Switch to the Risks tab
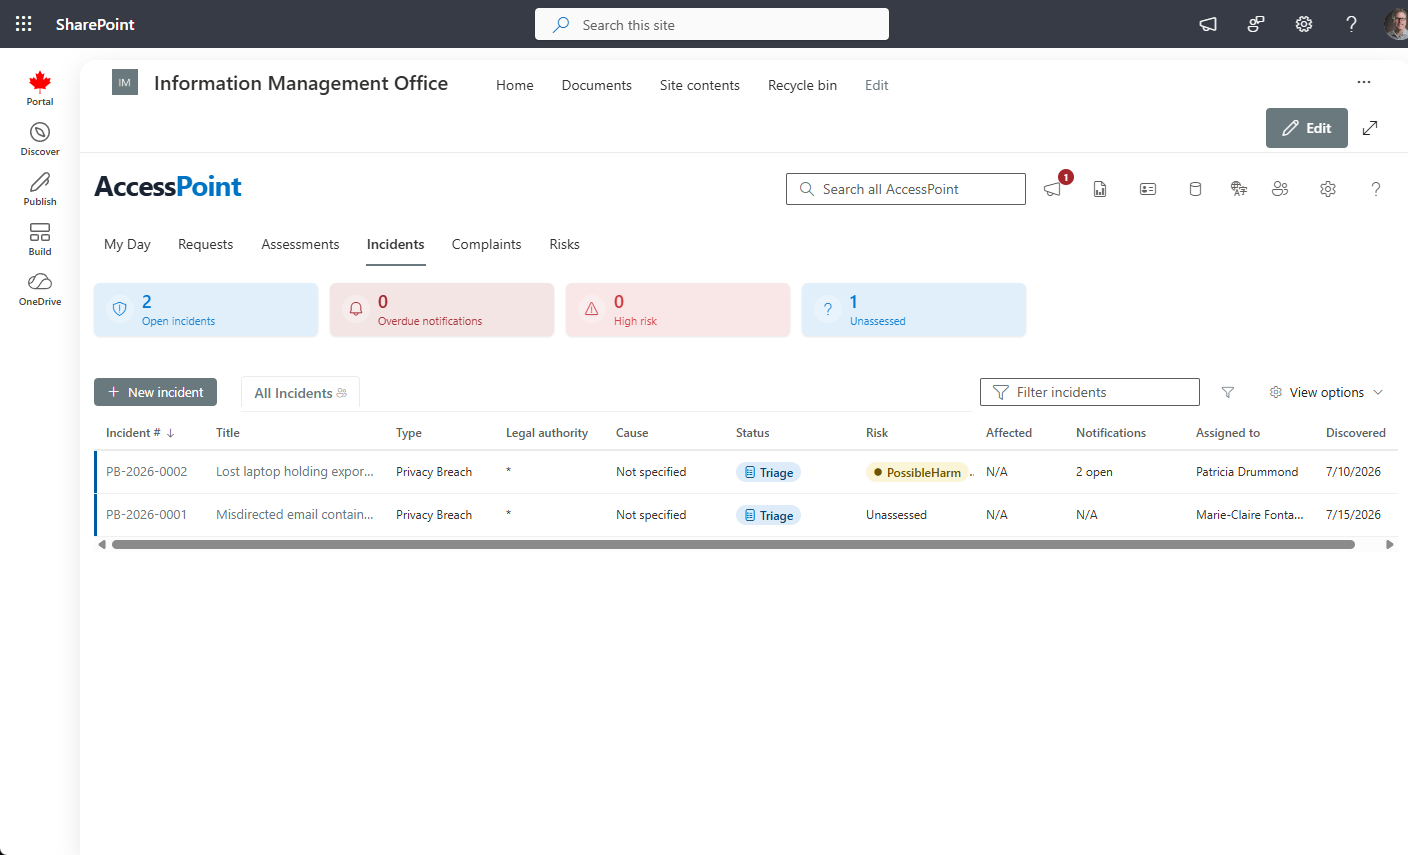1408x855 pixels. pyautogui.click(x=564, y=244)
